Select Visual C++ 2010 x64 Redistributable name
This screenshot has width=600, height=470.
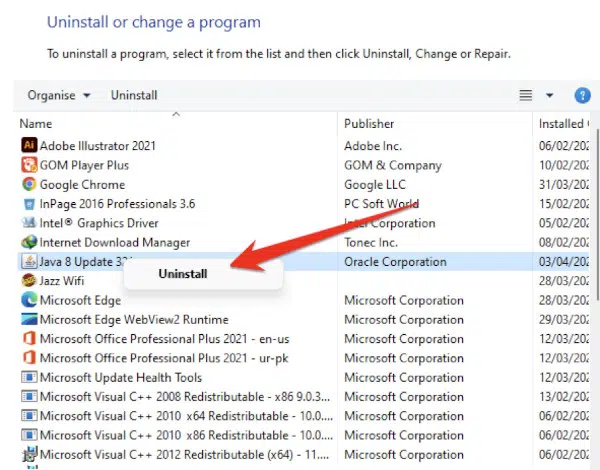tap(186, 416)
